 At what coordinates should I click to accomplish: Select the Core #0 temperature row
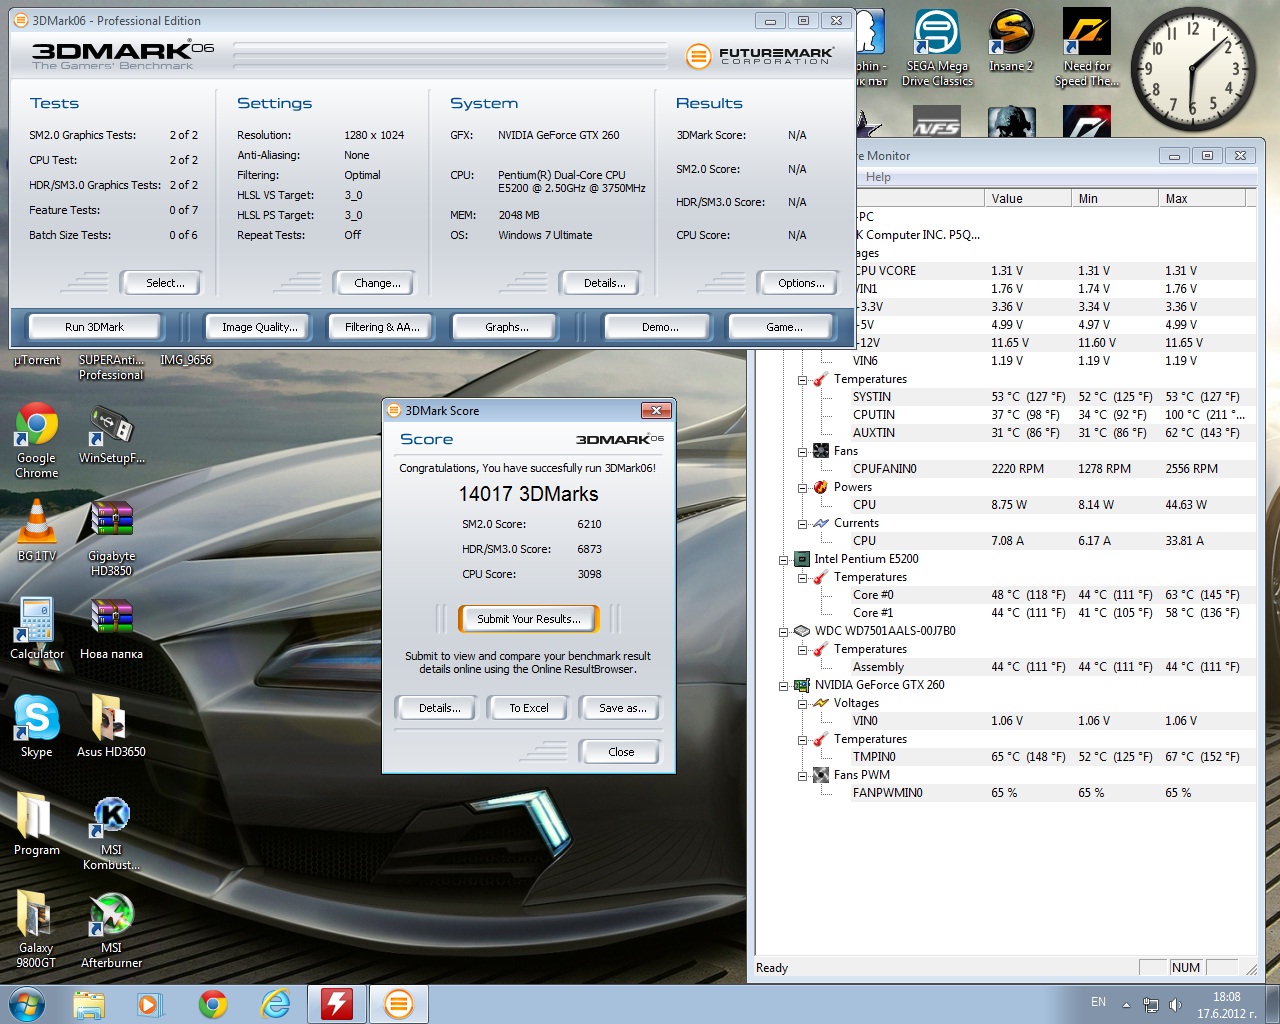pyautogui.click(x=1052, y=595)
